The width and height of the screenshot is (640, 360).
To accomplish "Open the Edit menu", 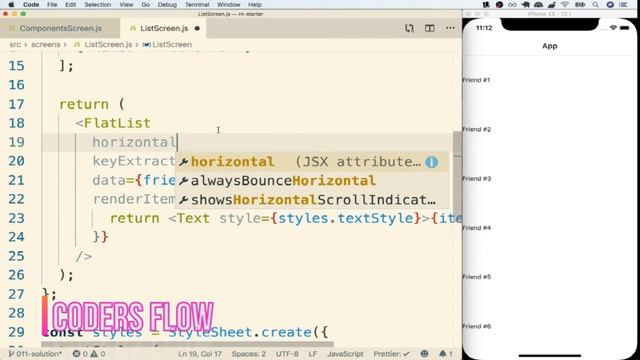I will 71,4.
